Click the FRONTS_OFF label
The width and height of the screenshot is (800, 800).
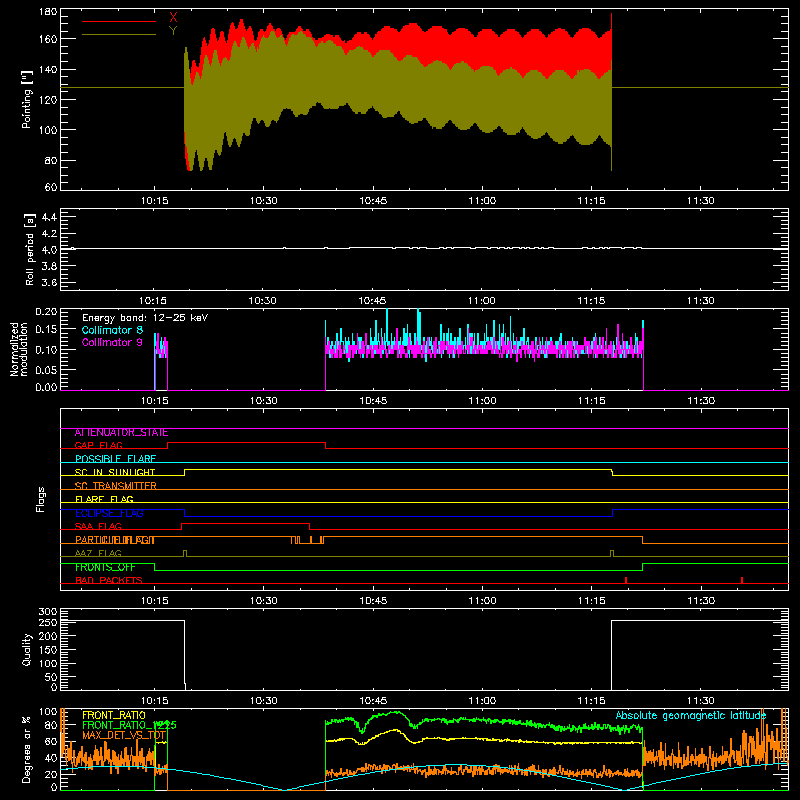(105, 567)
